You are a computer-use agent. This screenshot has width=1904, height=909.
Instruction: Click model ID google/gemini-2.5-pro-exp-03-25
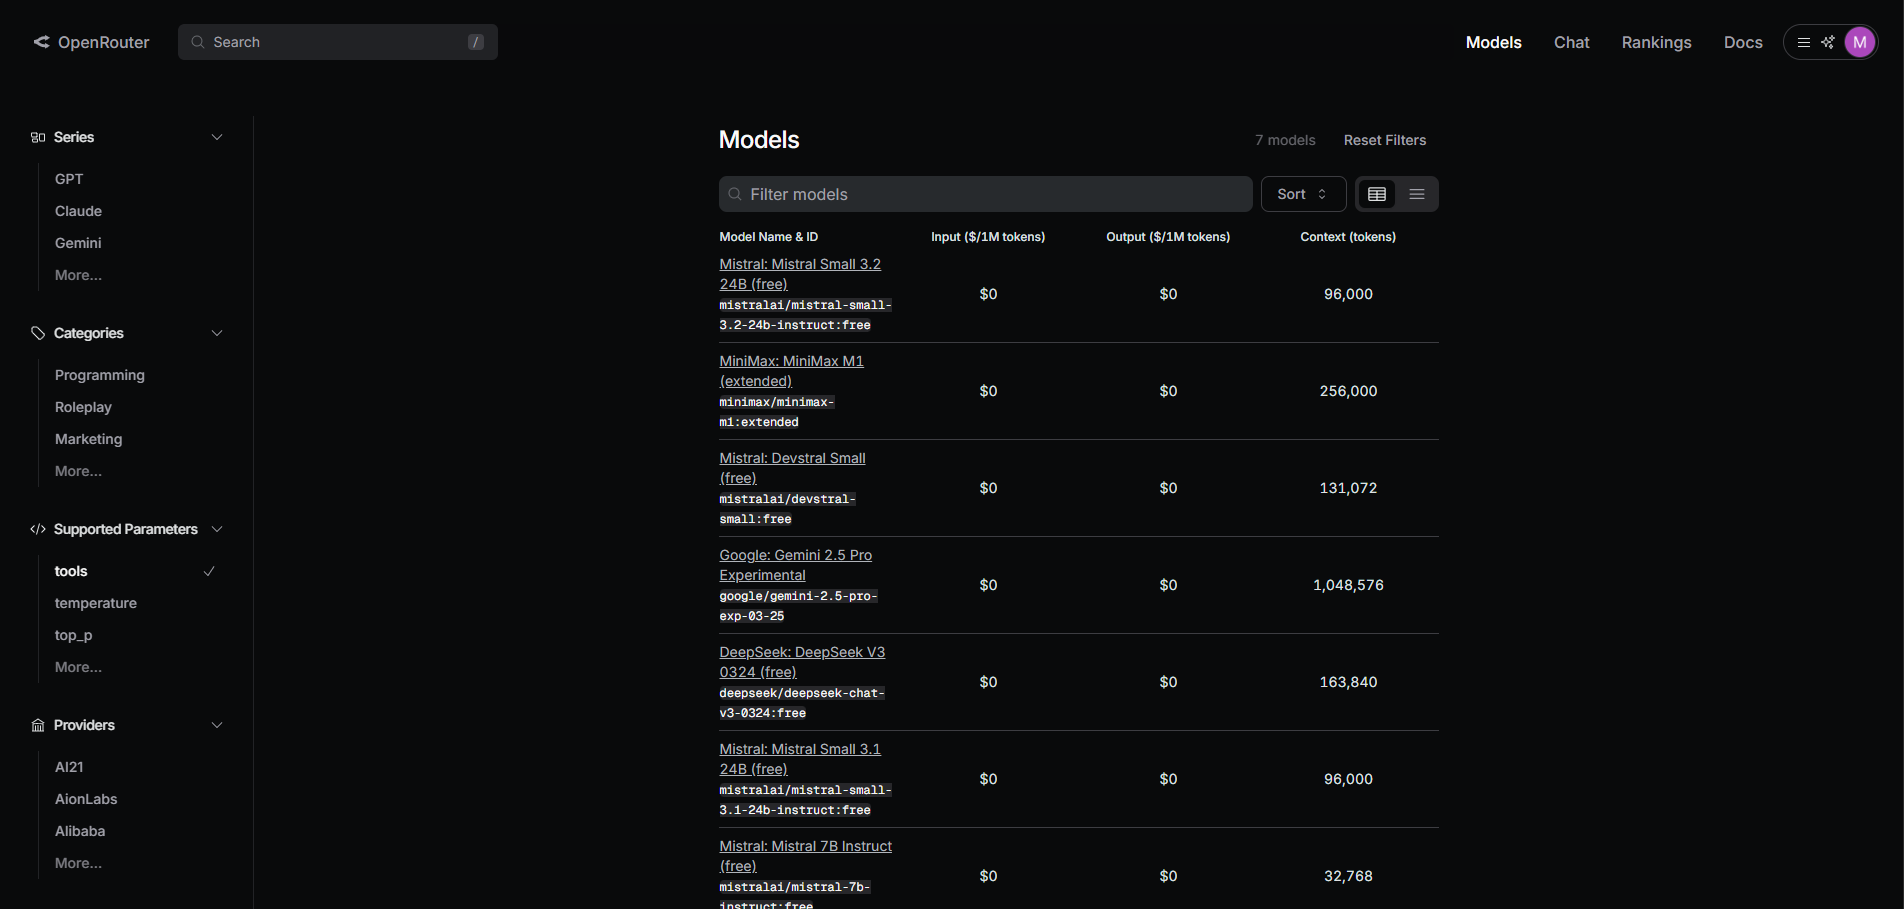(x=798, y=606)
